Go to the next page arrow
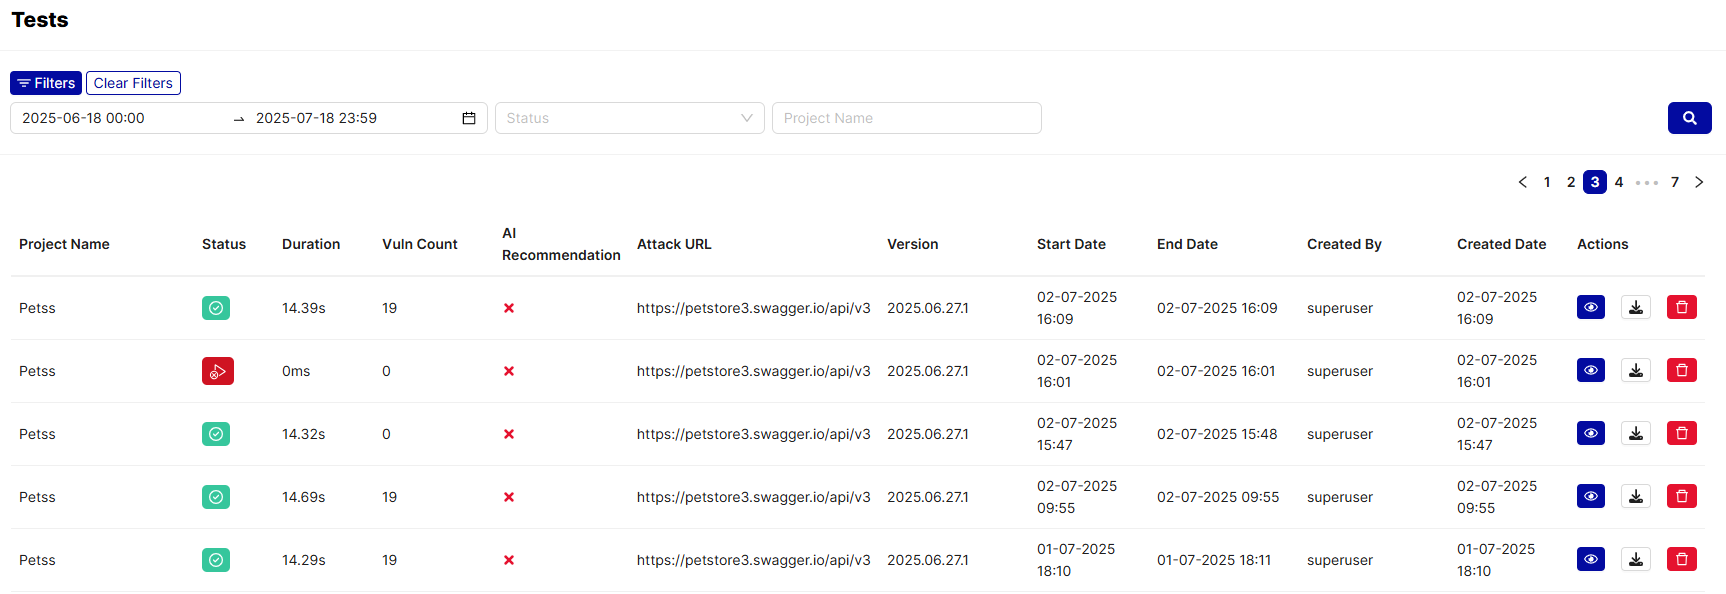Screen dimensions: 1726x594 (1698, 182)
